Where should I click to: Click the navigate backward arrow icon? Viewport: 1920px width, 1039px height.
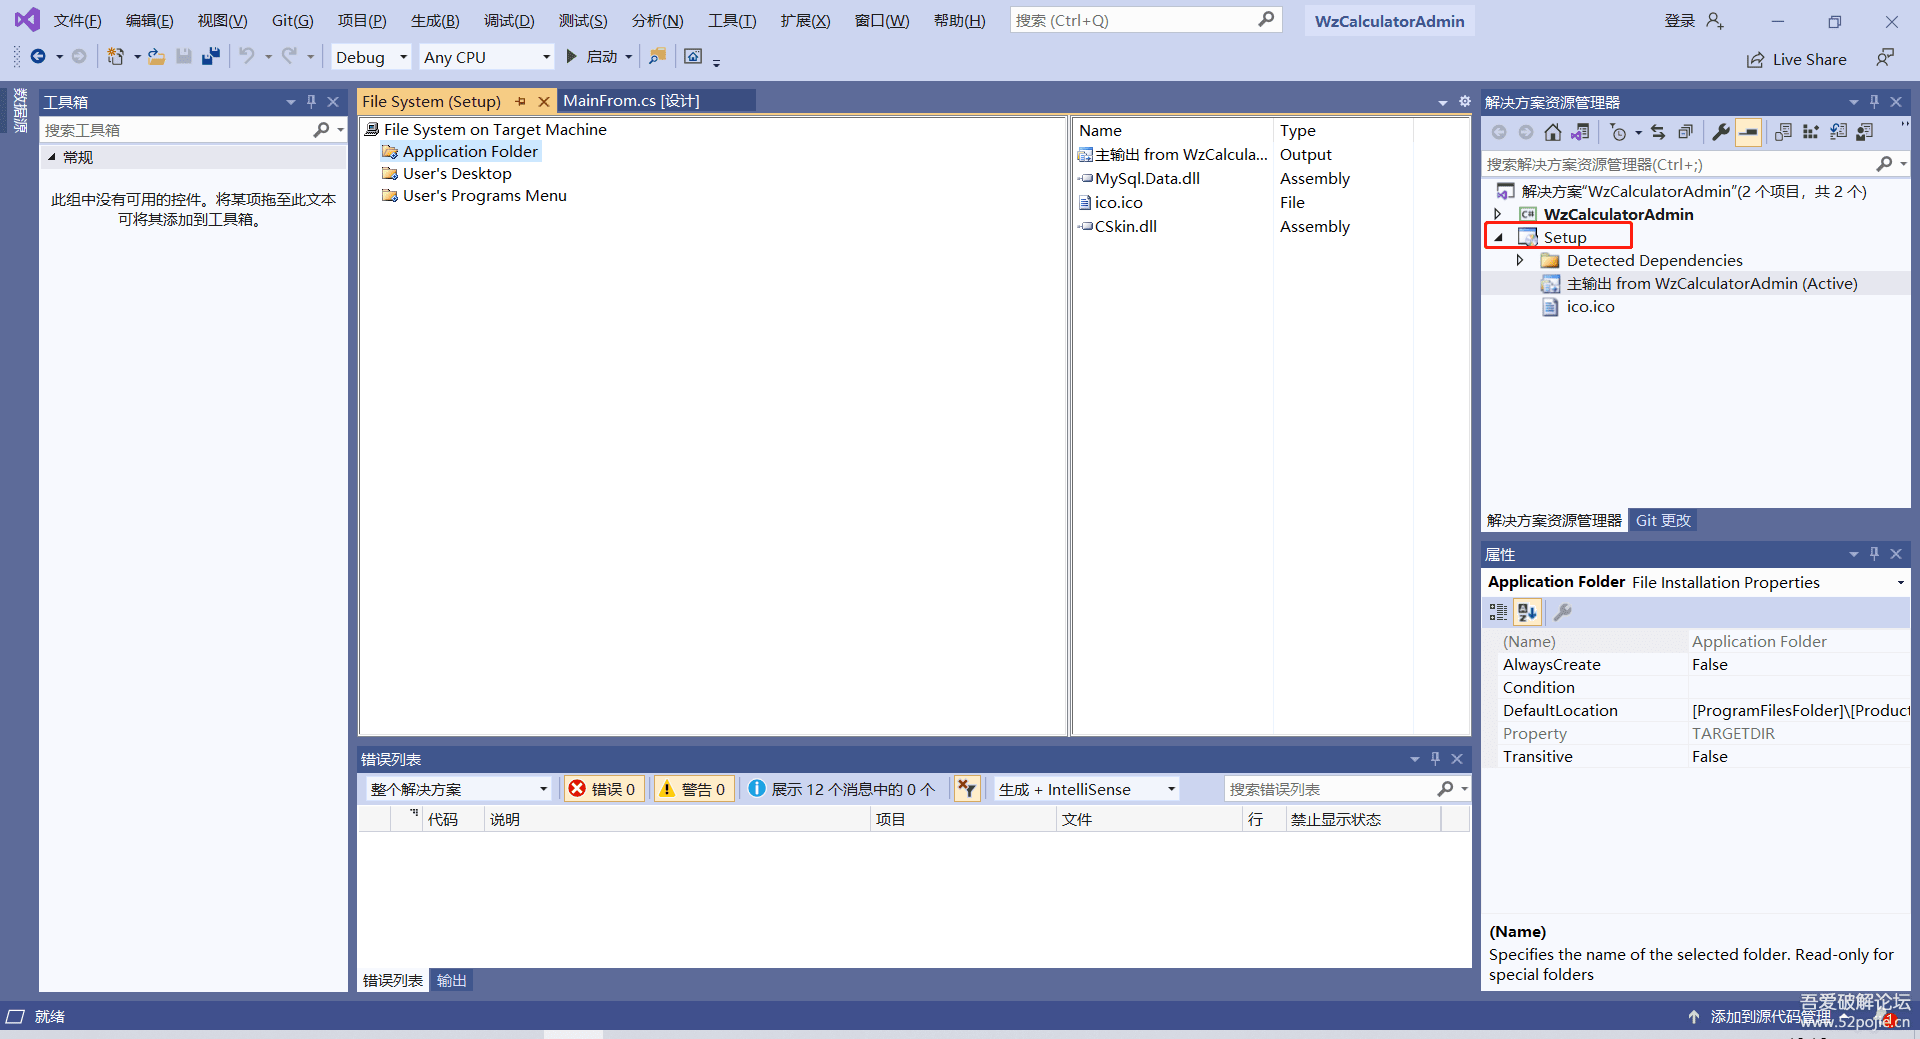pos(38,57)
